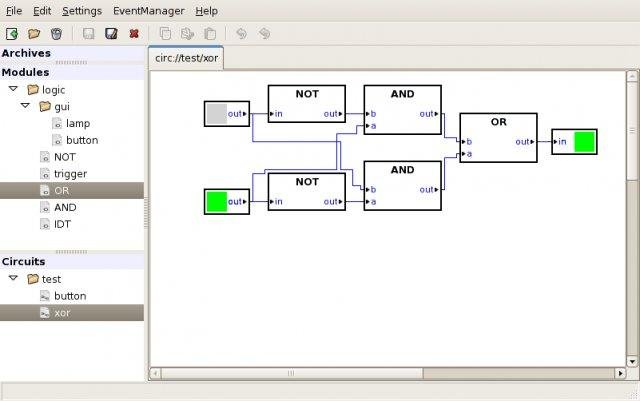
Task: Select the IDT module
Action: tap(62, 224)
